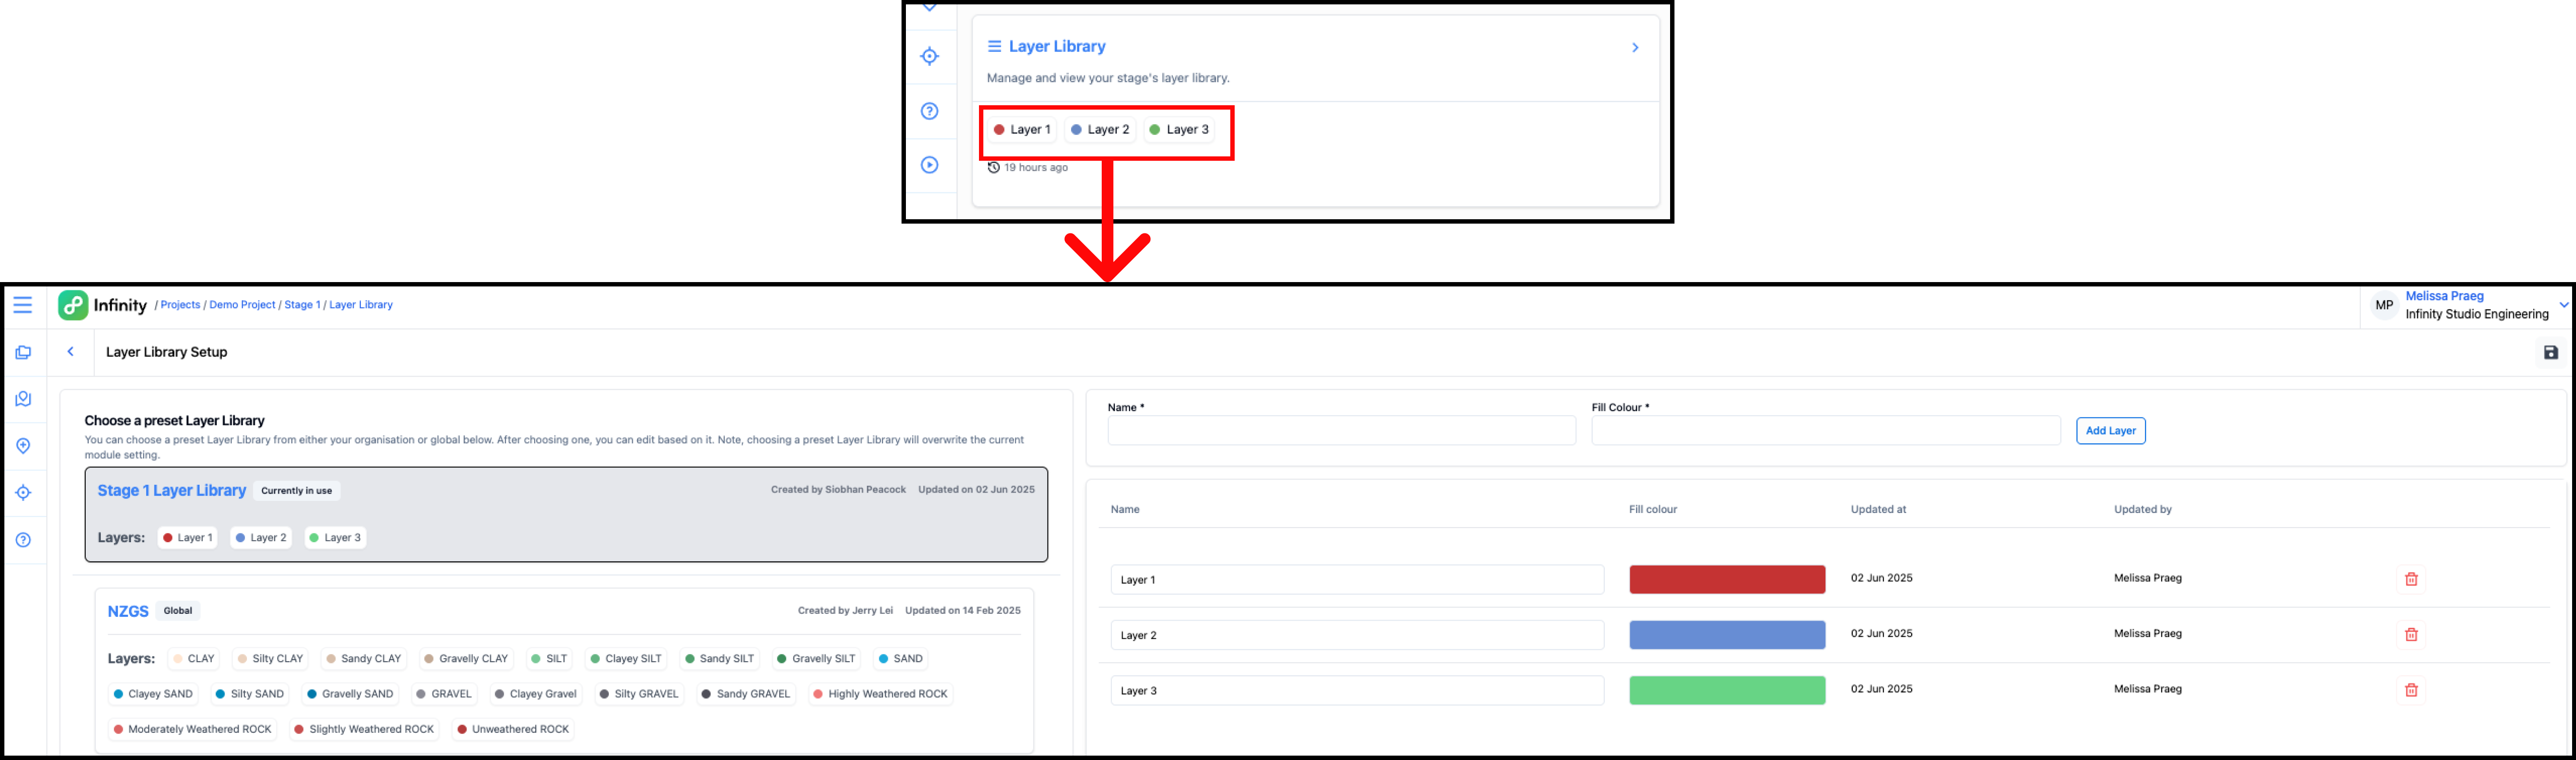The width and height of the screenshot is (2576, 760).
Task: Click the Highly Weathered ROCK layer chip
Action: coord(880,694)
